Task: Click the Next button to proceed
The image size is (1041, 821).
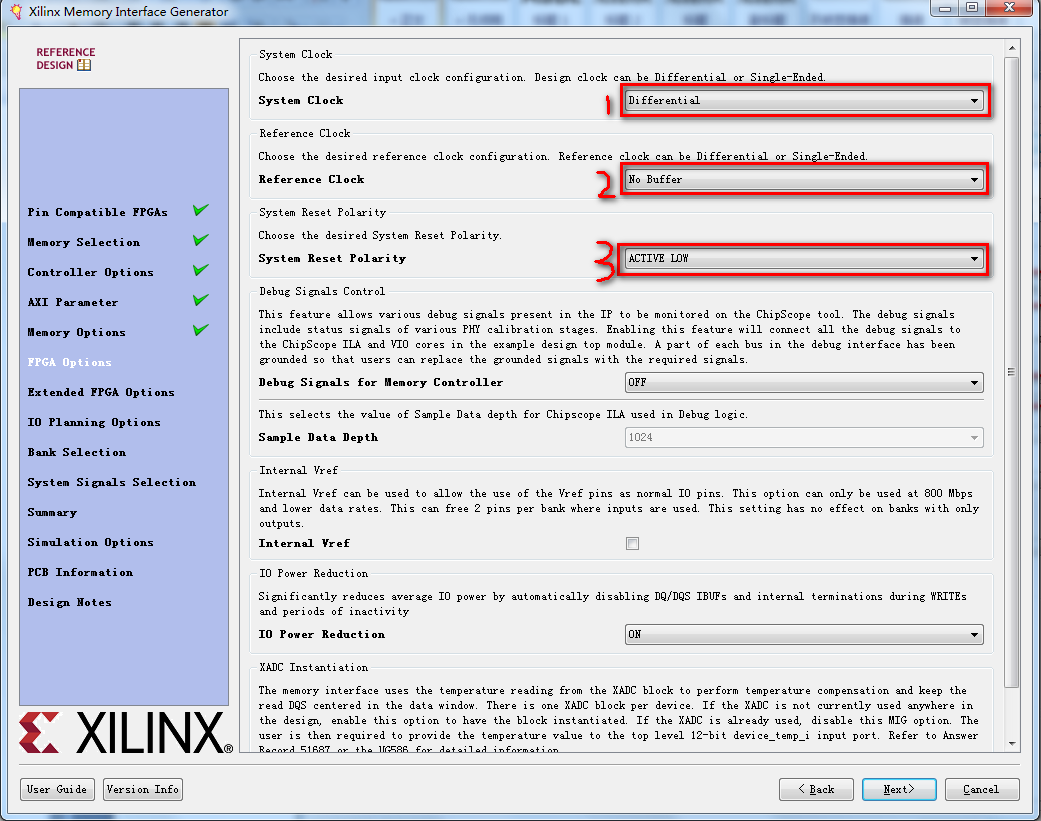Action: coord(897,789)
